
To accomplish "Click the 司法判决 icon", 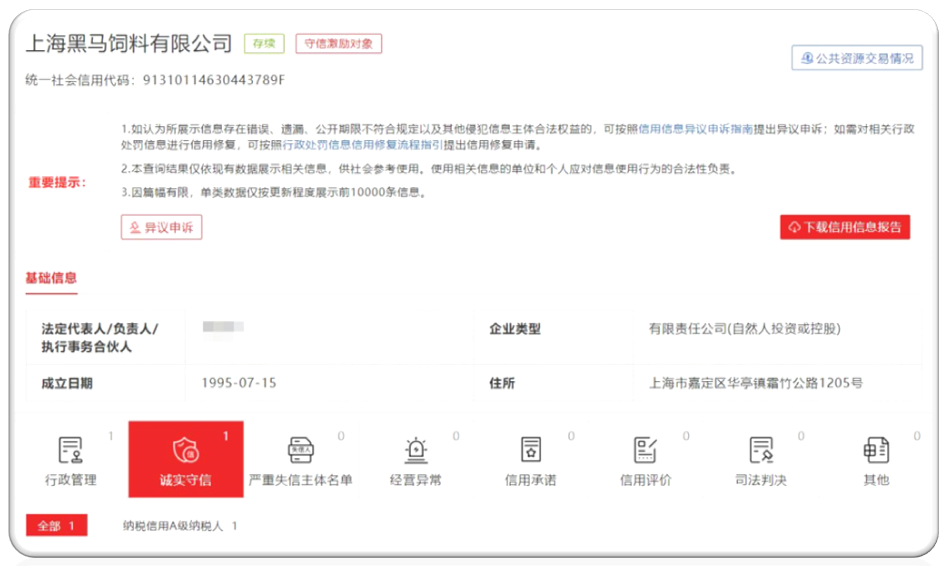I will 761,451.
